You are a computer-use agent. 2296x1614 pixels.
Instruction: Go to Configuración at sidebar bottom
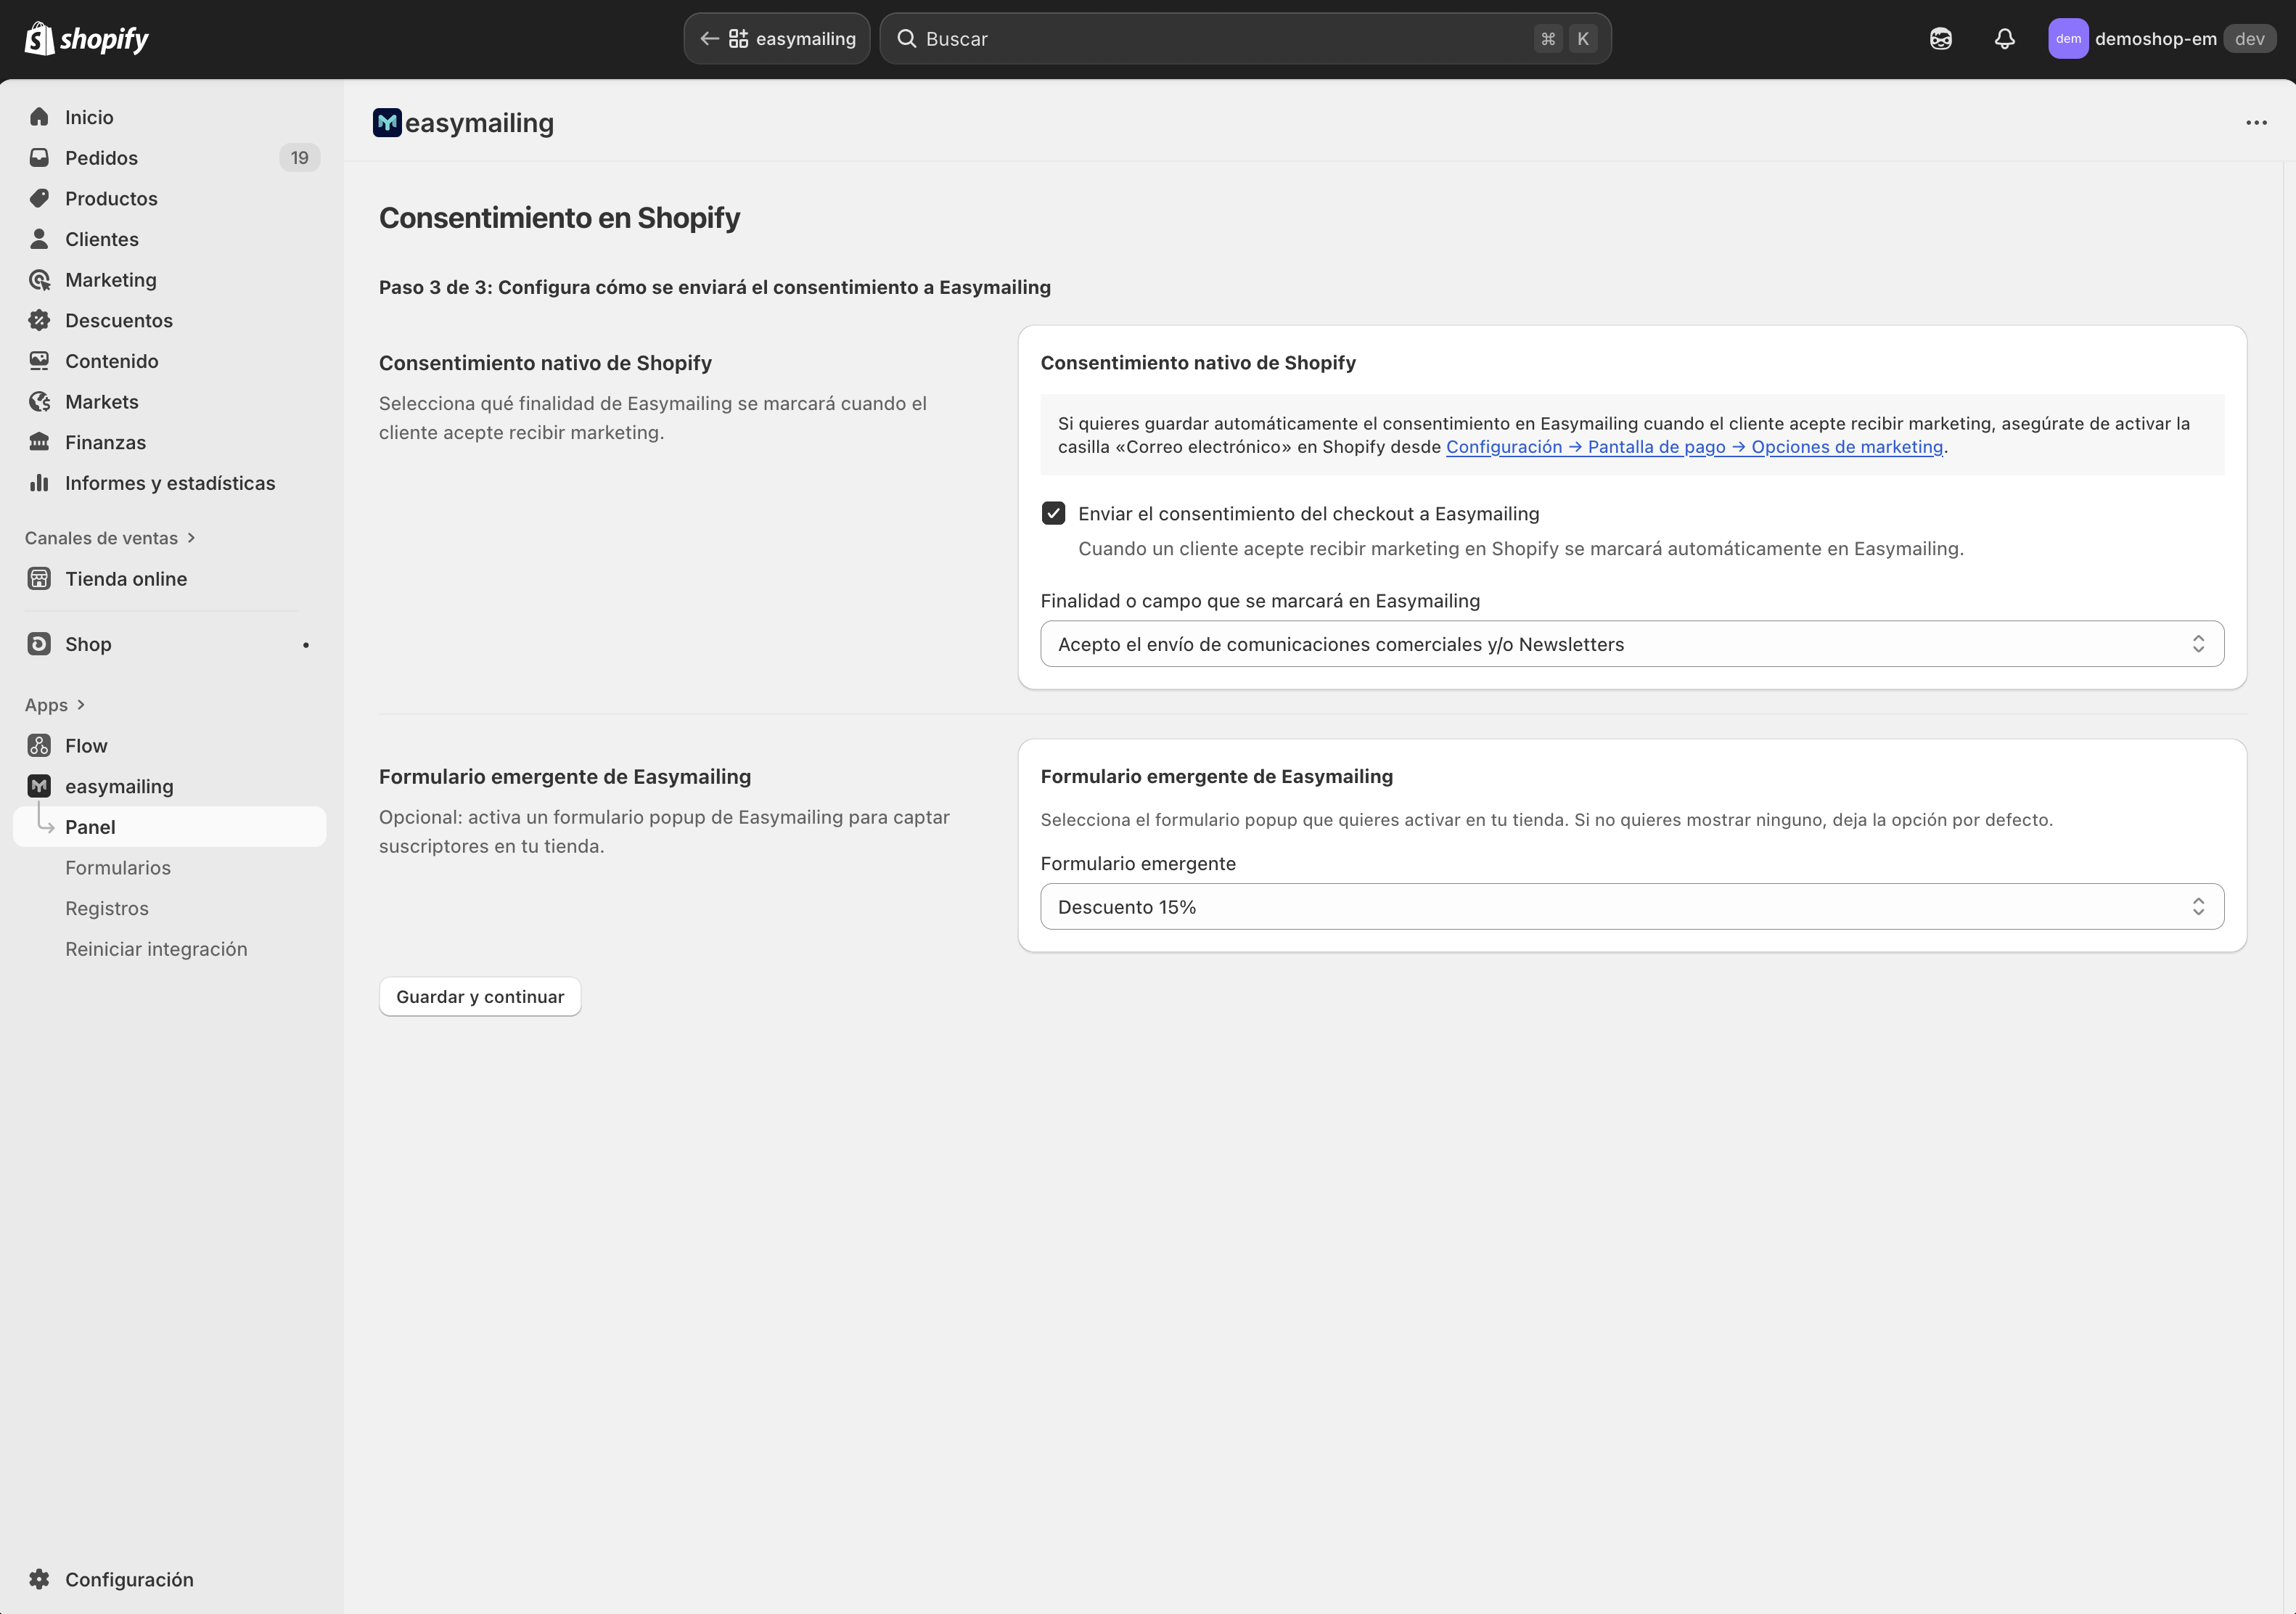pos(129,1579)
